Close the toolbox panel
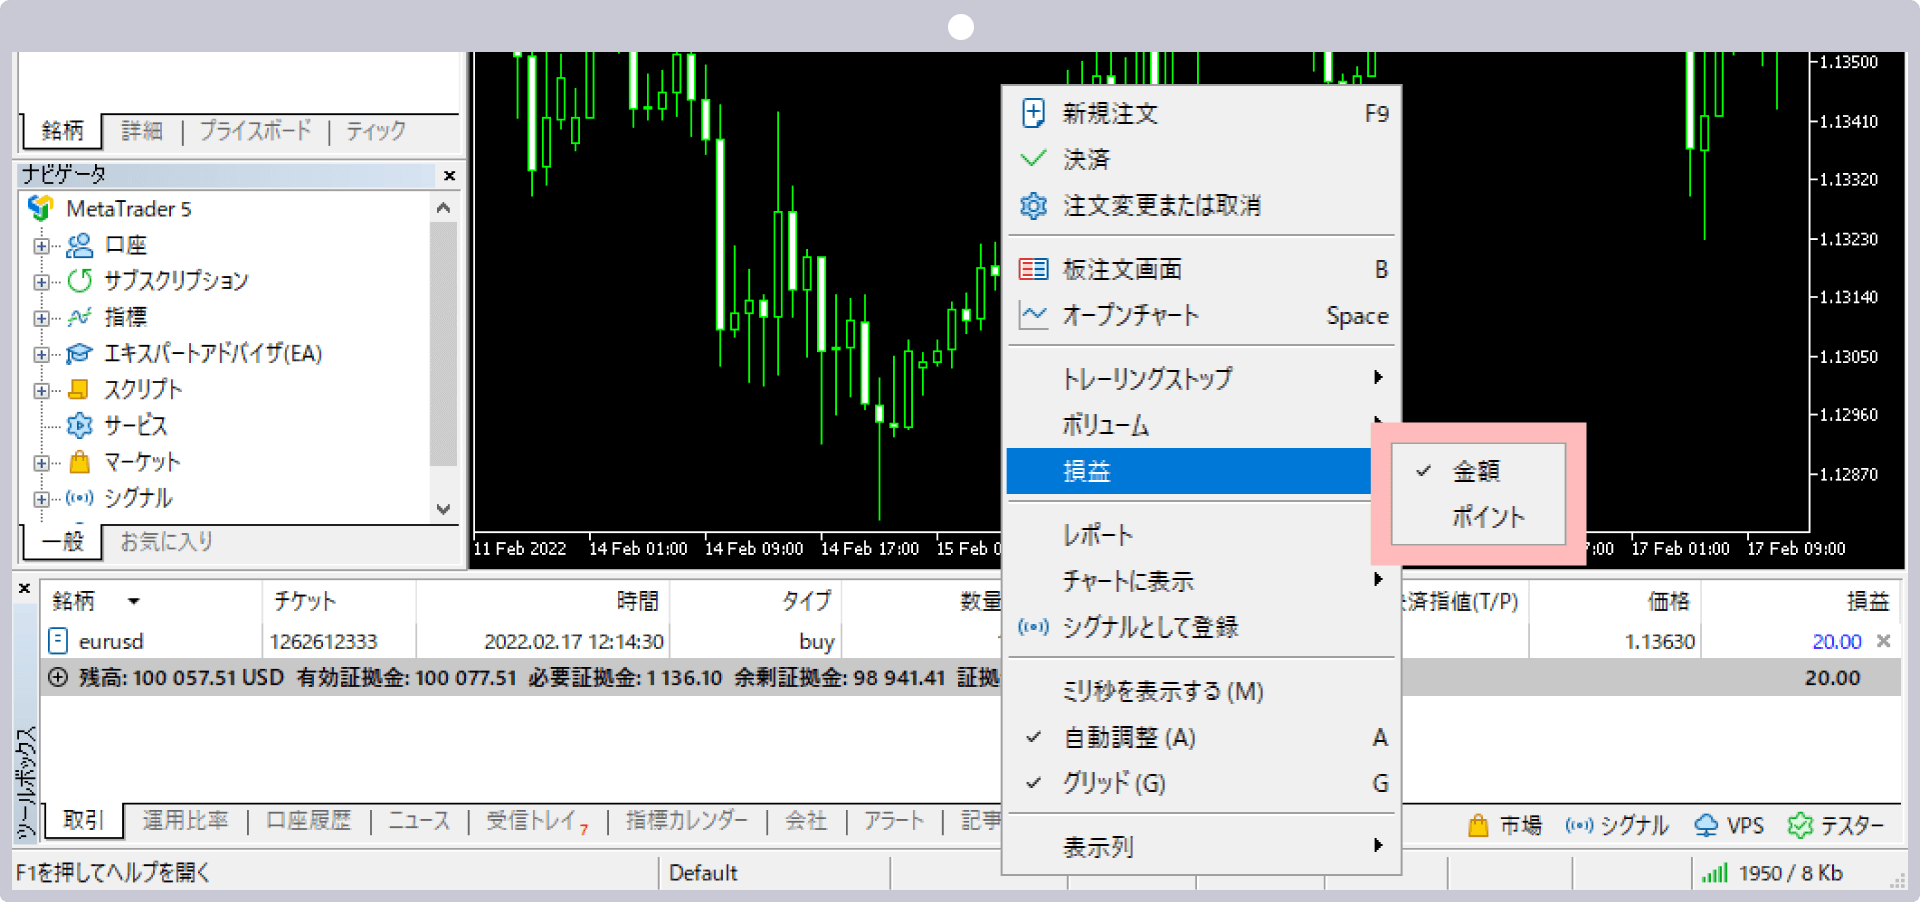The width and height of the screenshot is (1920, 902). pyautogui.click(x=25, y=589)
